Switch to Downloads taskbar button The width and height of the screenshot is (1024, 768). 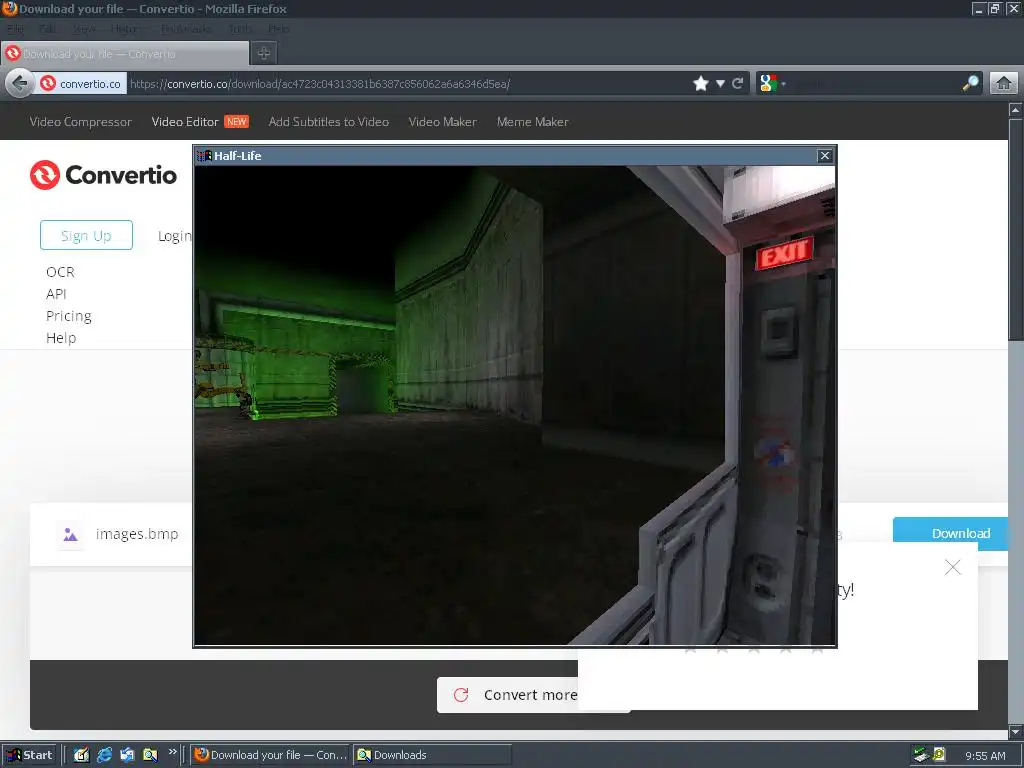pos(432,755)
